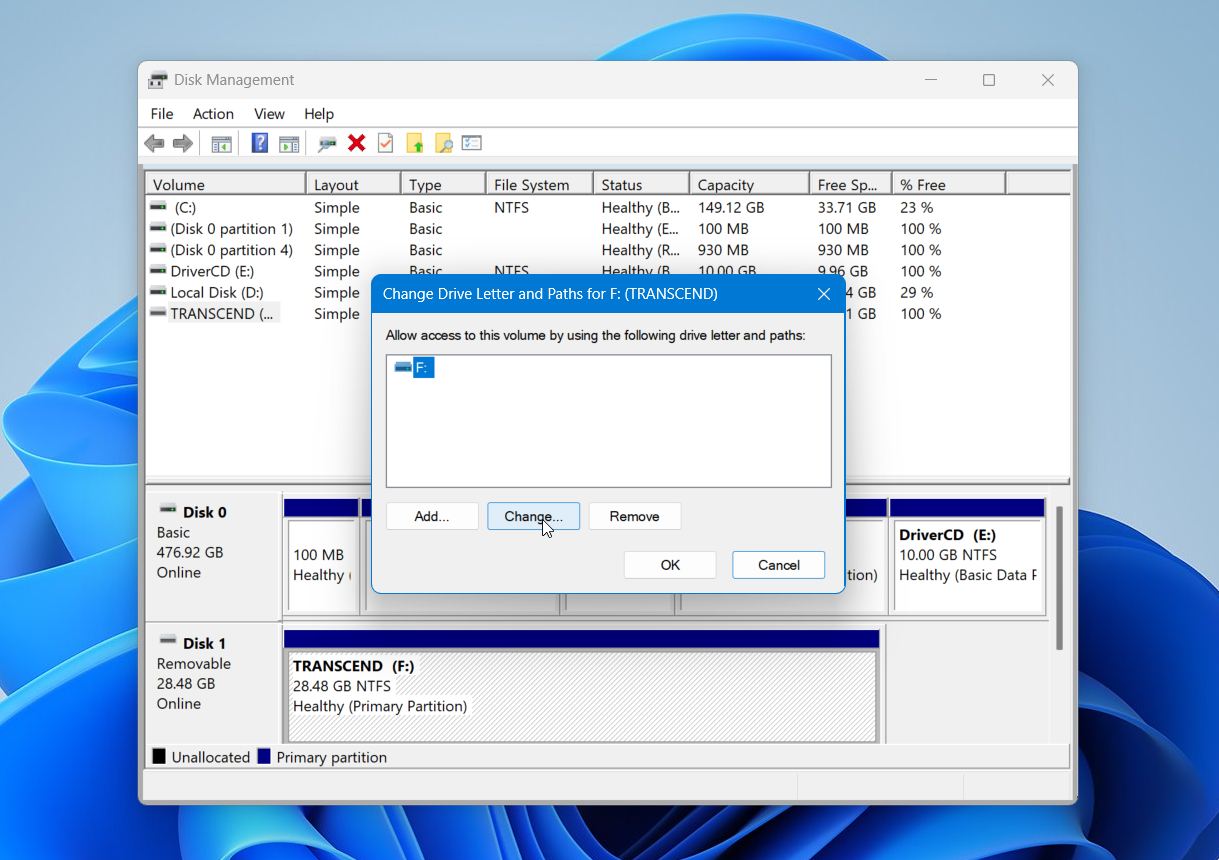Click the Primary partition legend swatch
The image size is (1219, 860).
point(264,757)
